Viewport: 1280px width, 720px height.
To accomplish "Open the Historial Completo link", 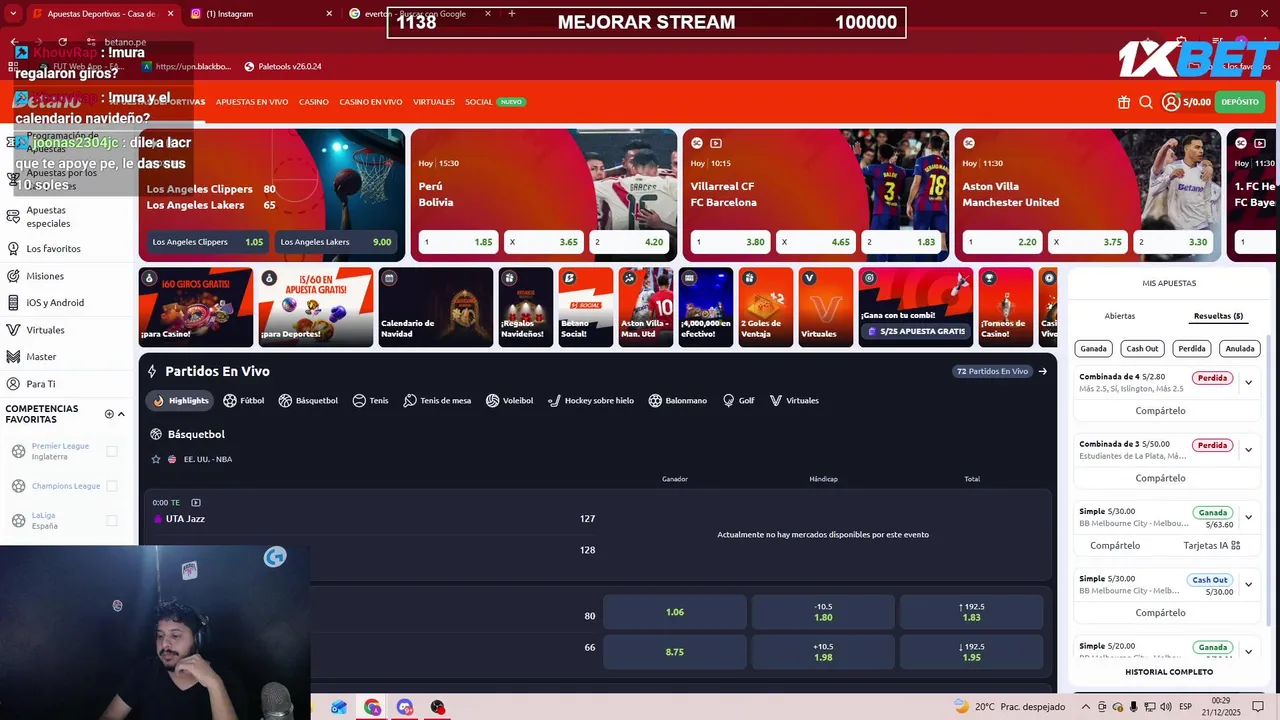I will (1169, 672).
